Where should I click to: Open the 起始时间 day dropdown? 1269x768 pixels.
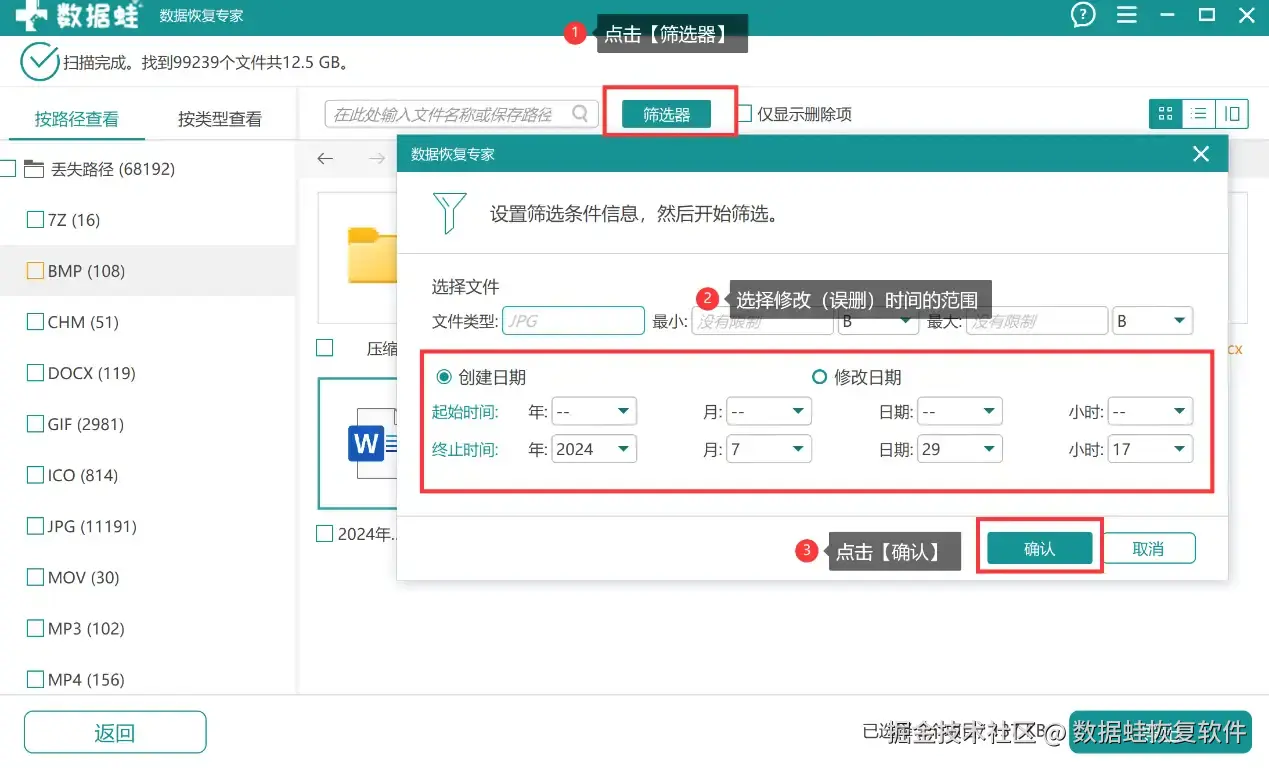(x=959, y=411)
